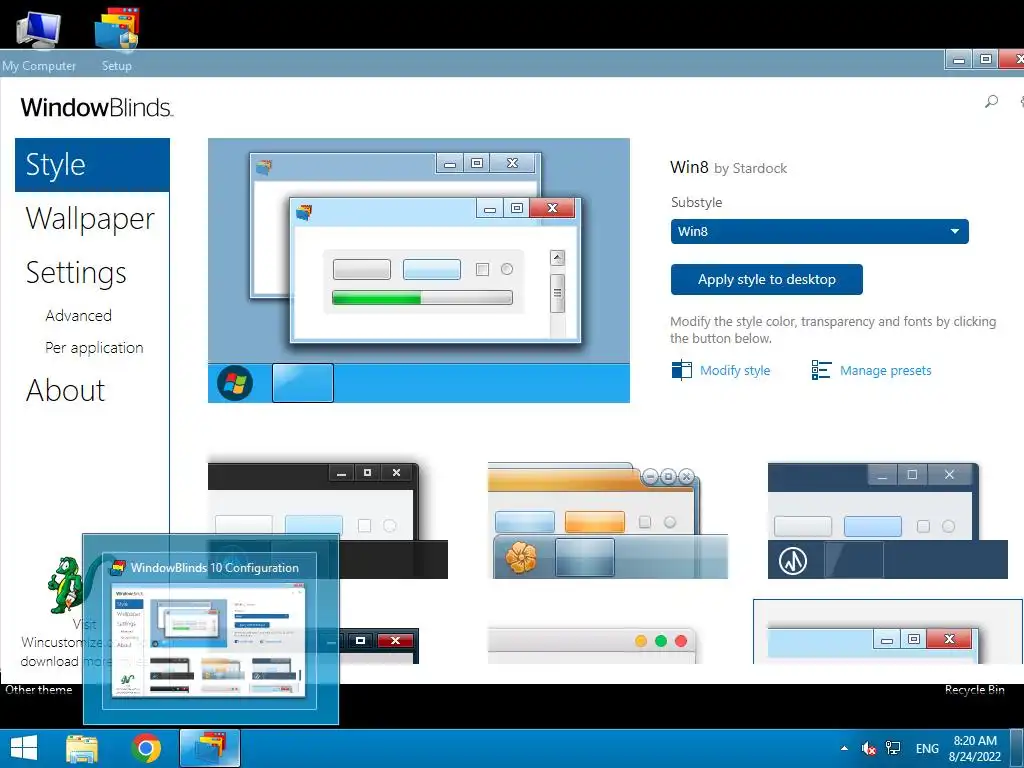Click the Manage presets link
Viewport: 1024px width, 768px height.
886,370
